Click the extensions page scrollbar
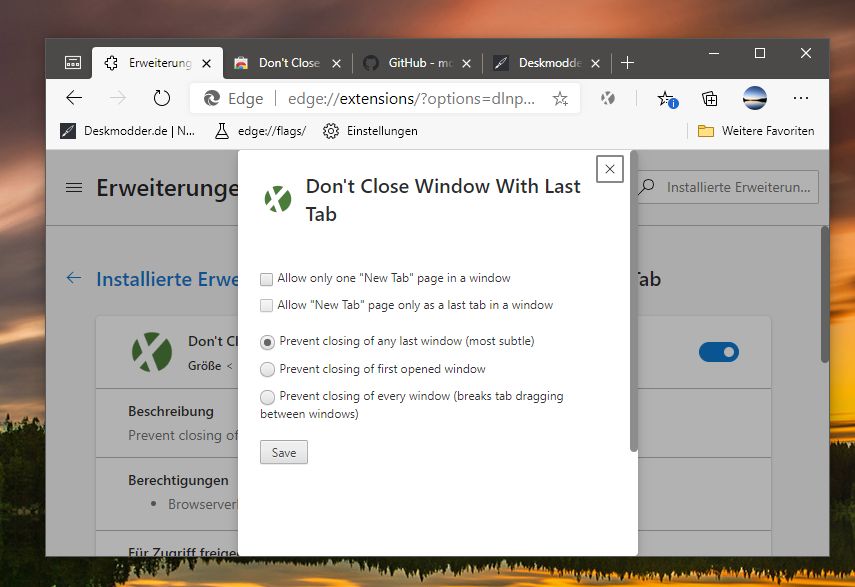 click(x=825, y=294)
